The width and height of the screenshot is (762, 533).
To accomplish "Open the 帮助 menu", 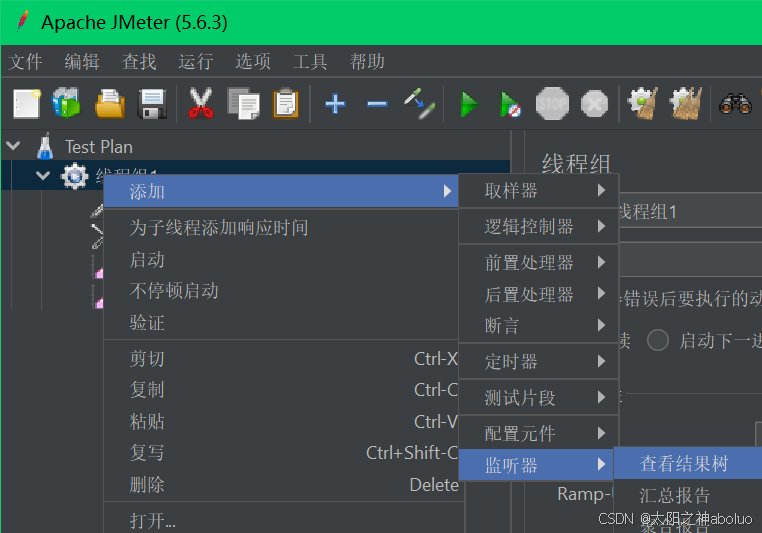I will 367,62.
